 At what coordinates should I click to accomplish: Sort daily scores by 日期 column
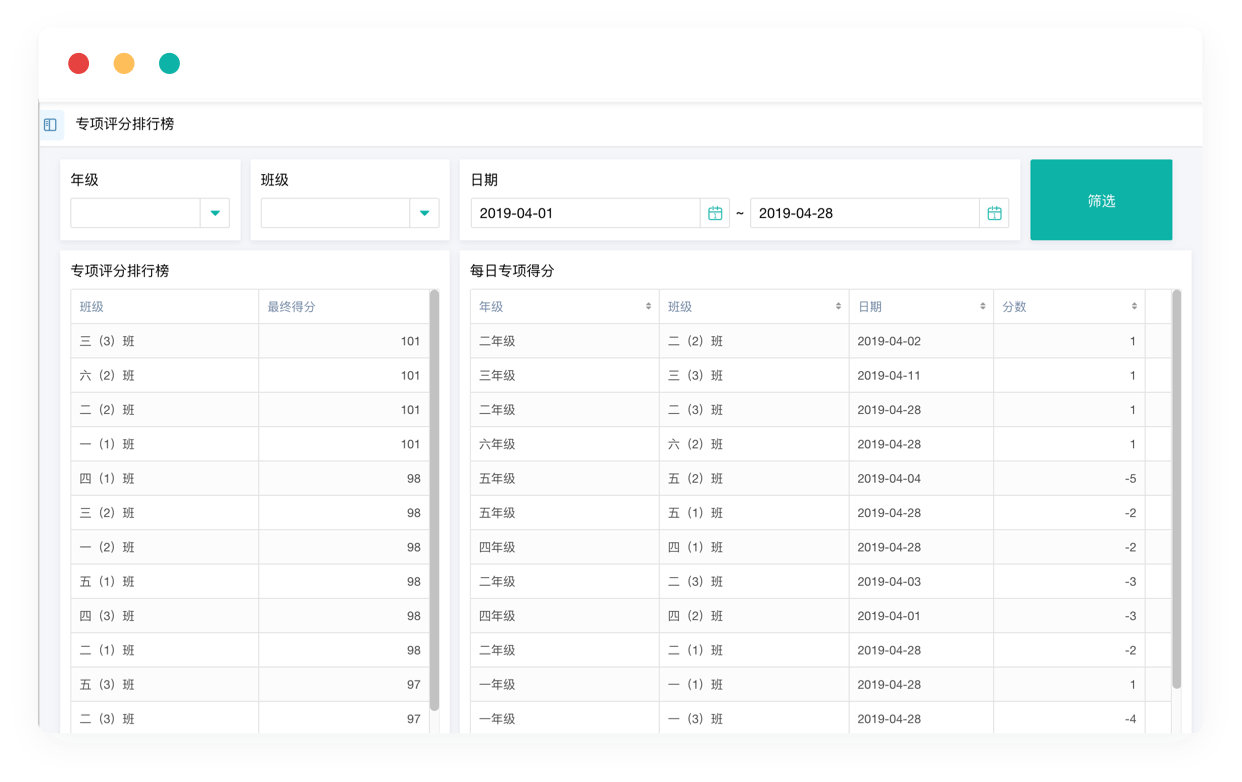pos(982,307)
